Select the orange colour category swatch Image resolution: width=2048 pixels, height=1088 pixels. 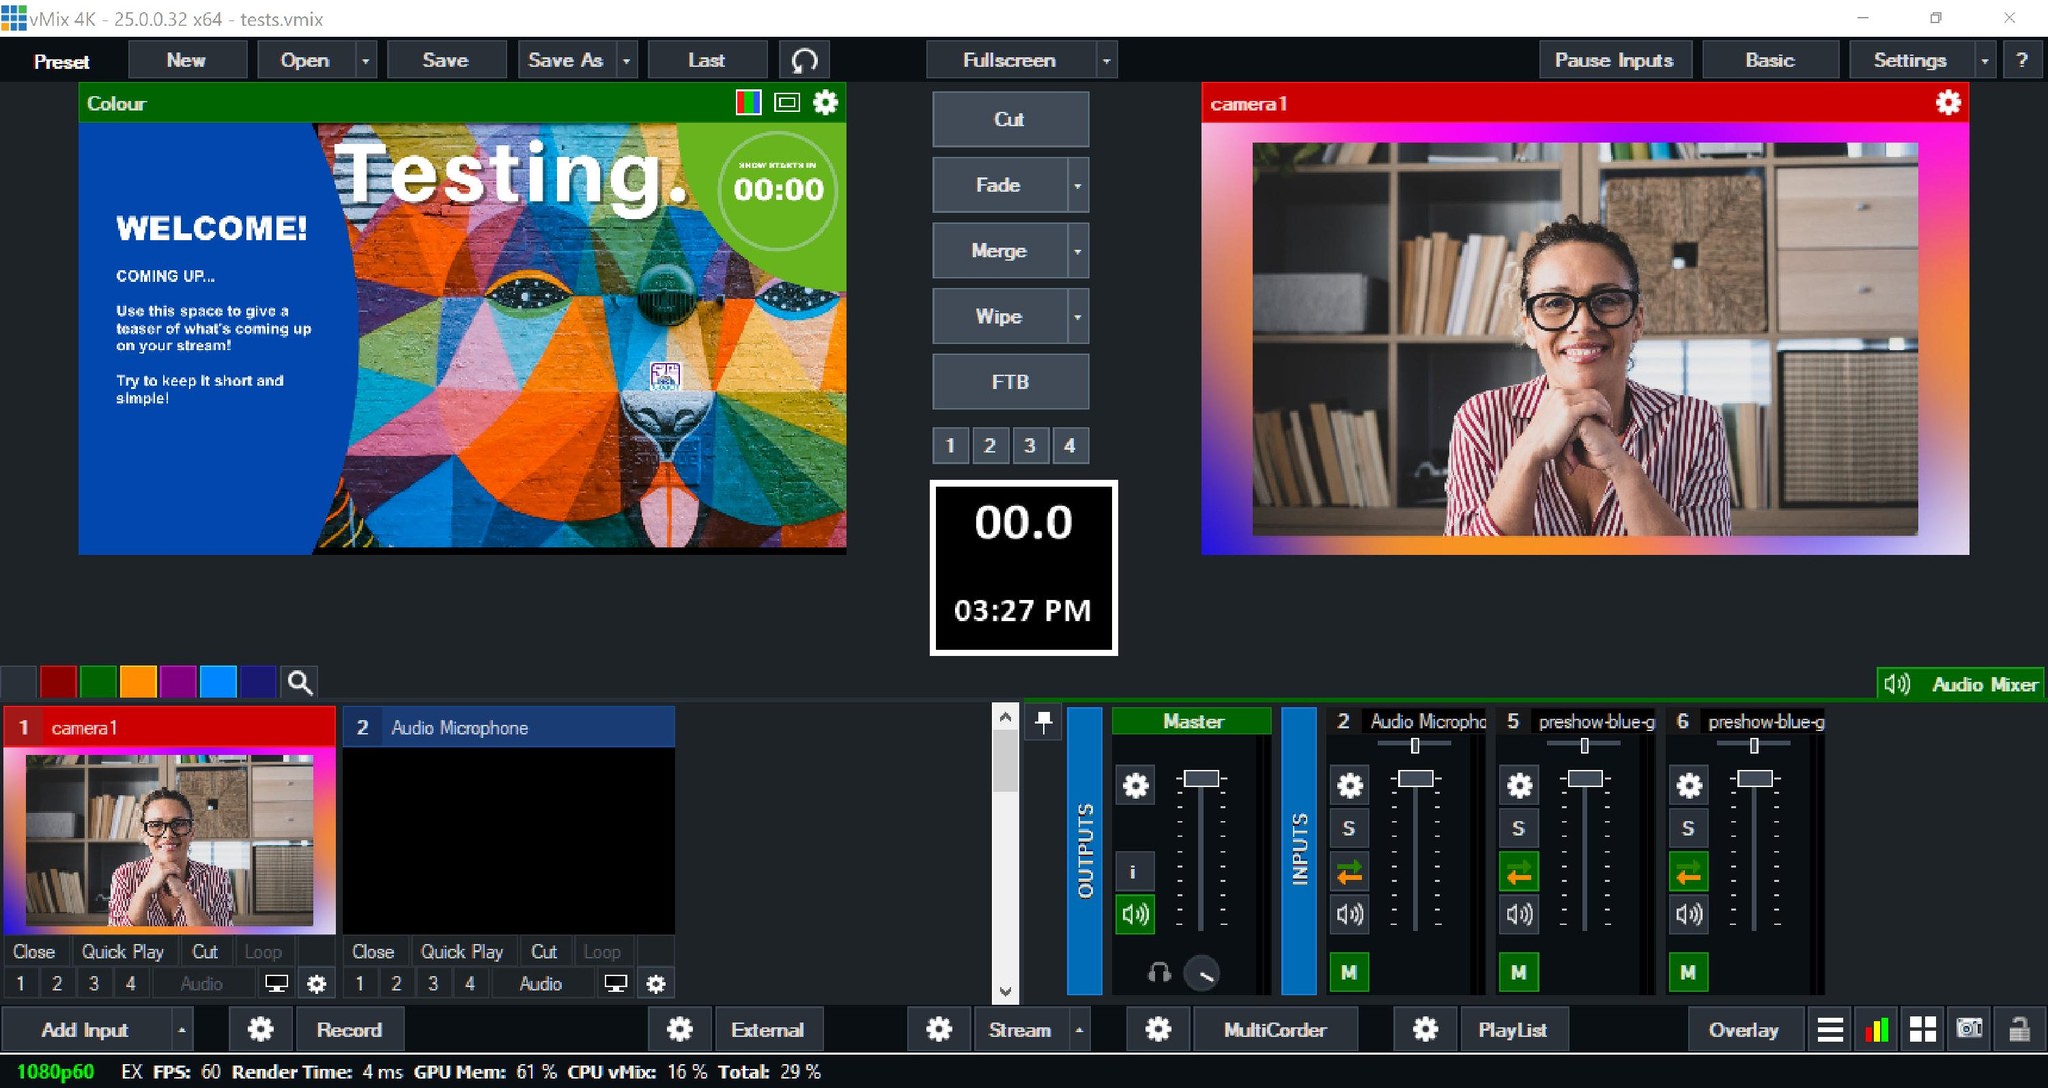pos(138,682)
